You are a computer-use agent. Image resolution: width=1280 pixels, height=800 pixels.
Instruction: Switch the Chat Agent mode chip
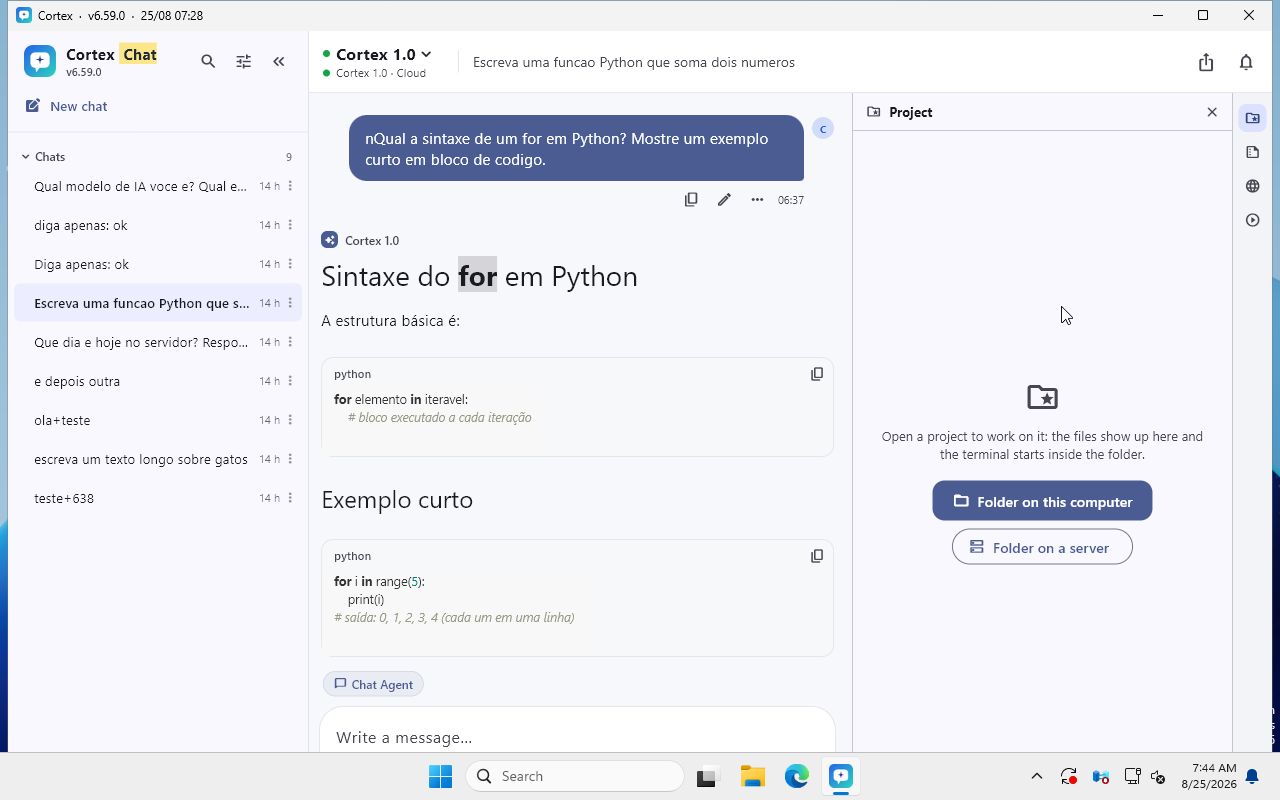click(x=373, y=684)
